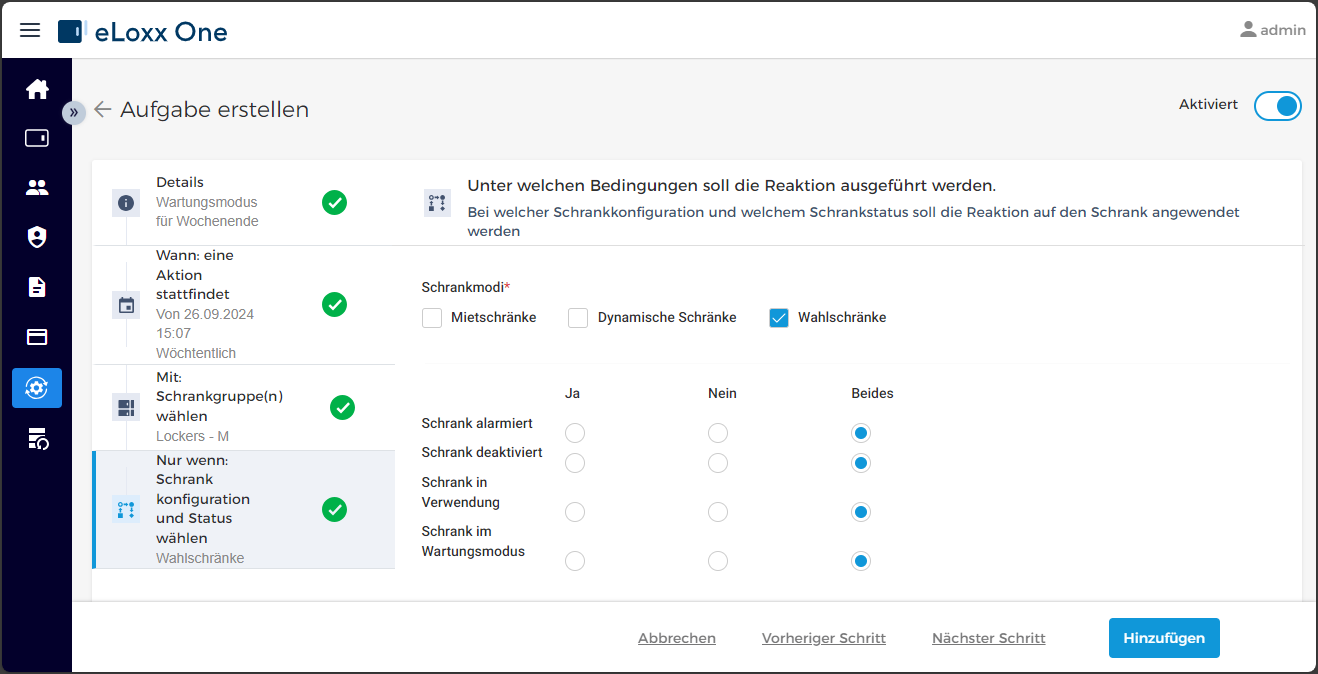Screen dimensions: 1318x674
Task: Select Nein for Schrank in Verwendung
Action: pos(718,512)
